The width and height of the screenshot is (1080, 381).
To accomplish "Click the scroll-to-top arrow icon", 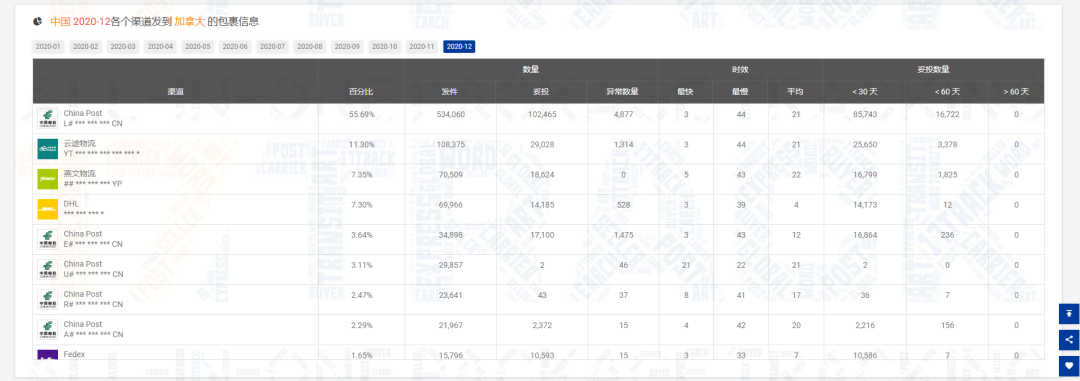I will click(x=1069, y=313).
